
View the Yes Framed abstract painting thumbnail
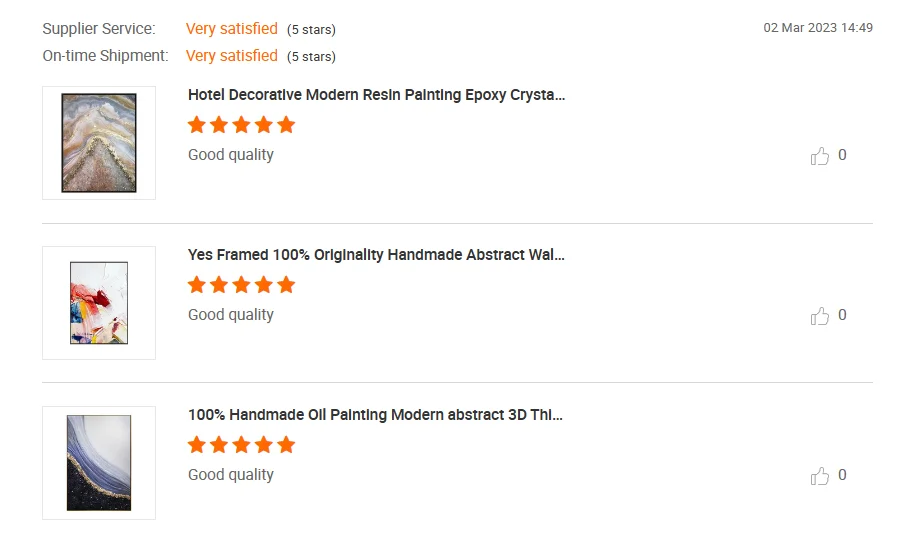(99, 303)
